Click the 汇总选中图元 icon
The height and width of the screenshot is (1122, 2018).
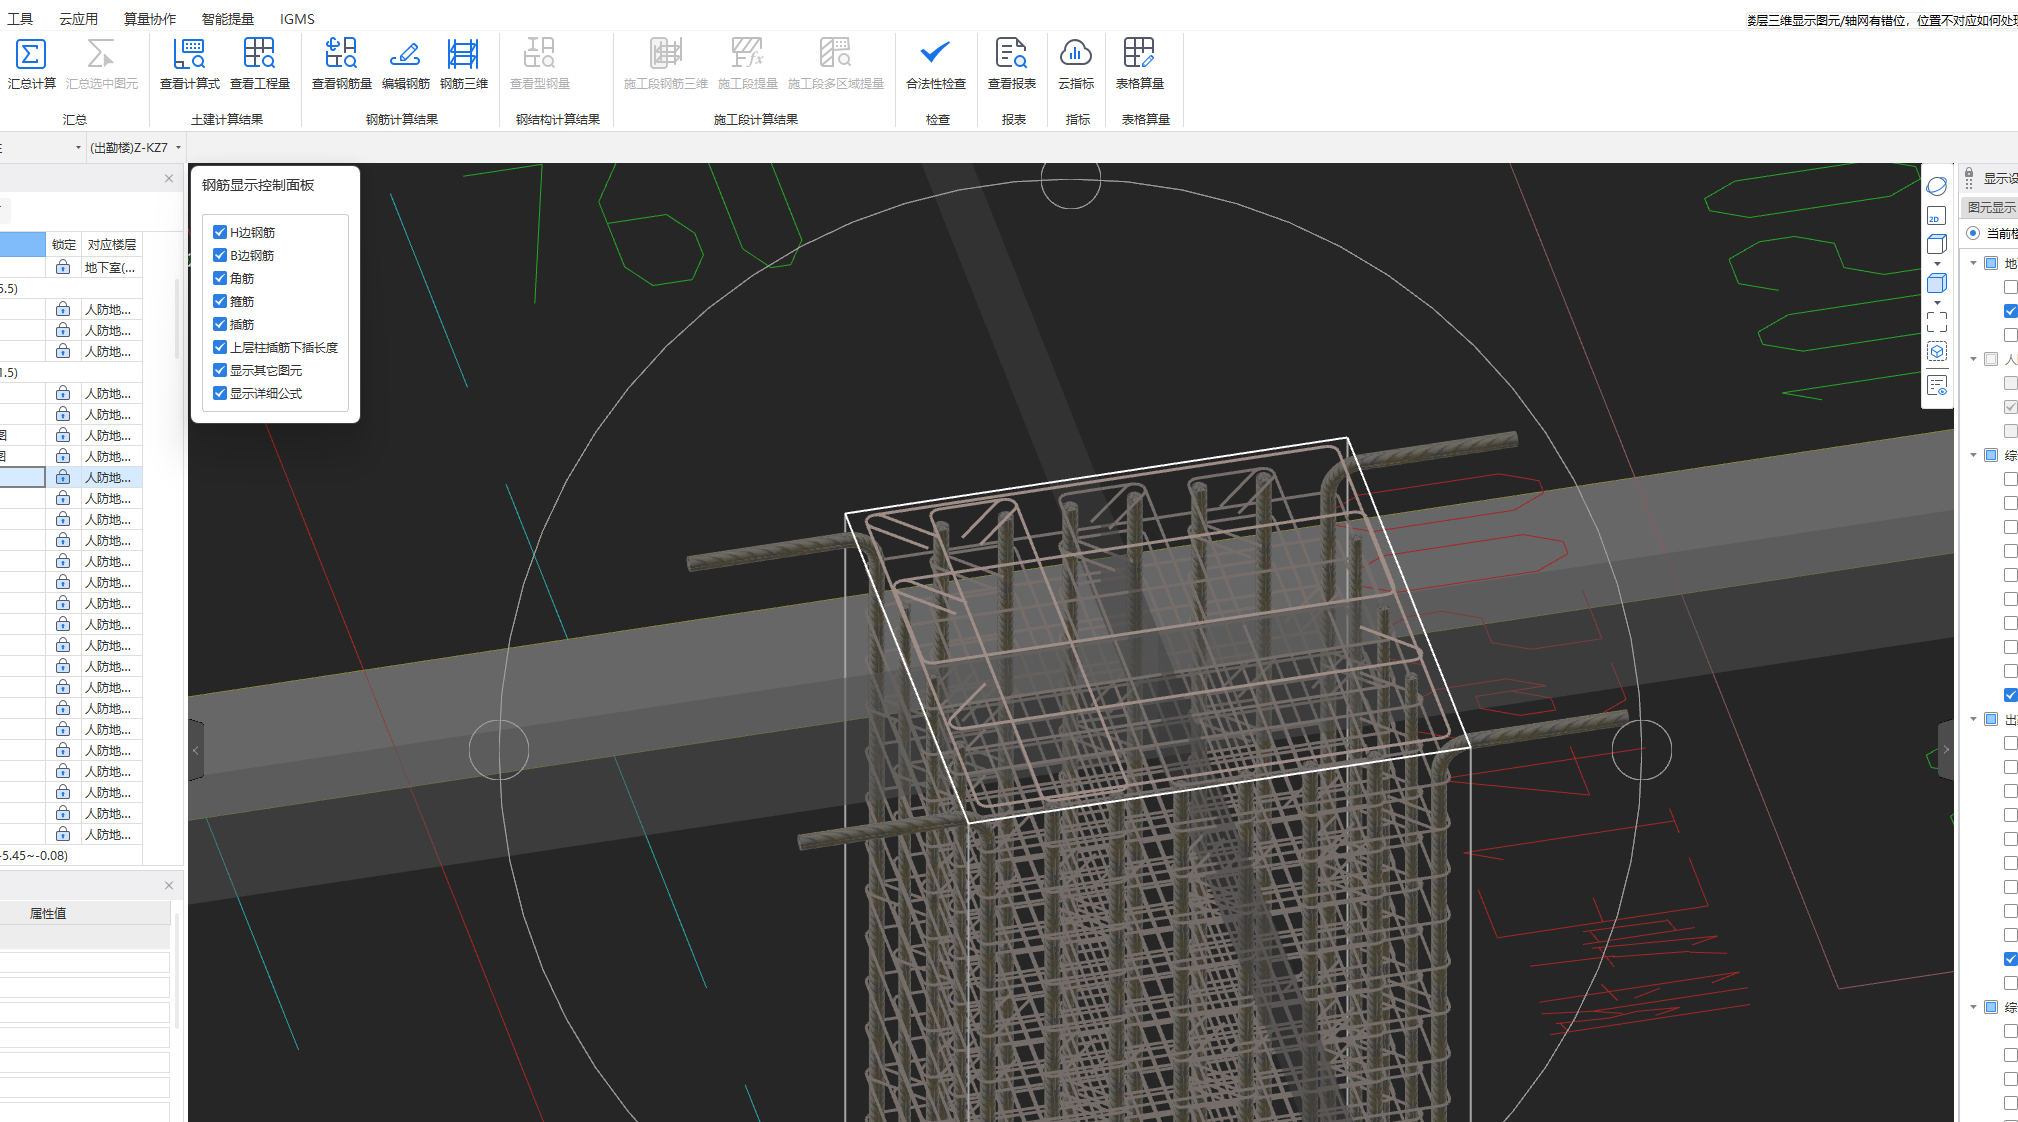pos(101,54)
